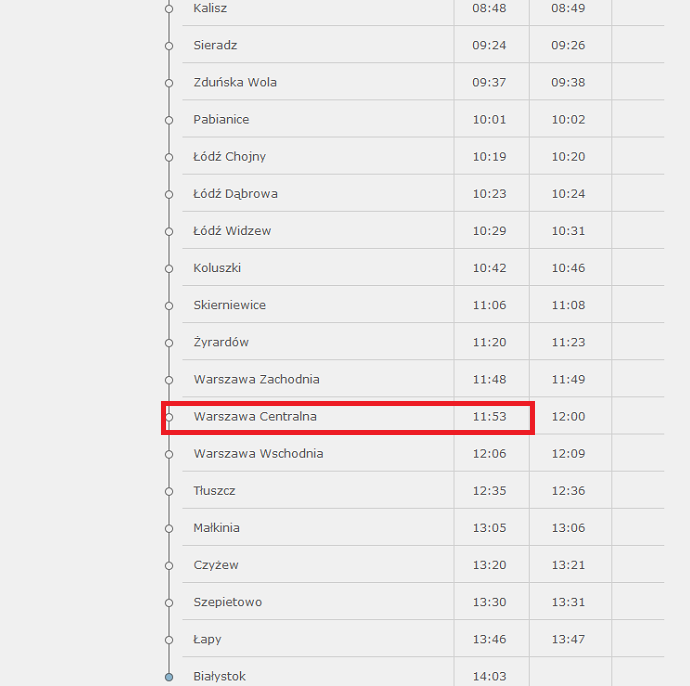Open the Łódź Dąbrowa station link
This screenshot has width=690, height=686.
235,194
